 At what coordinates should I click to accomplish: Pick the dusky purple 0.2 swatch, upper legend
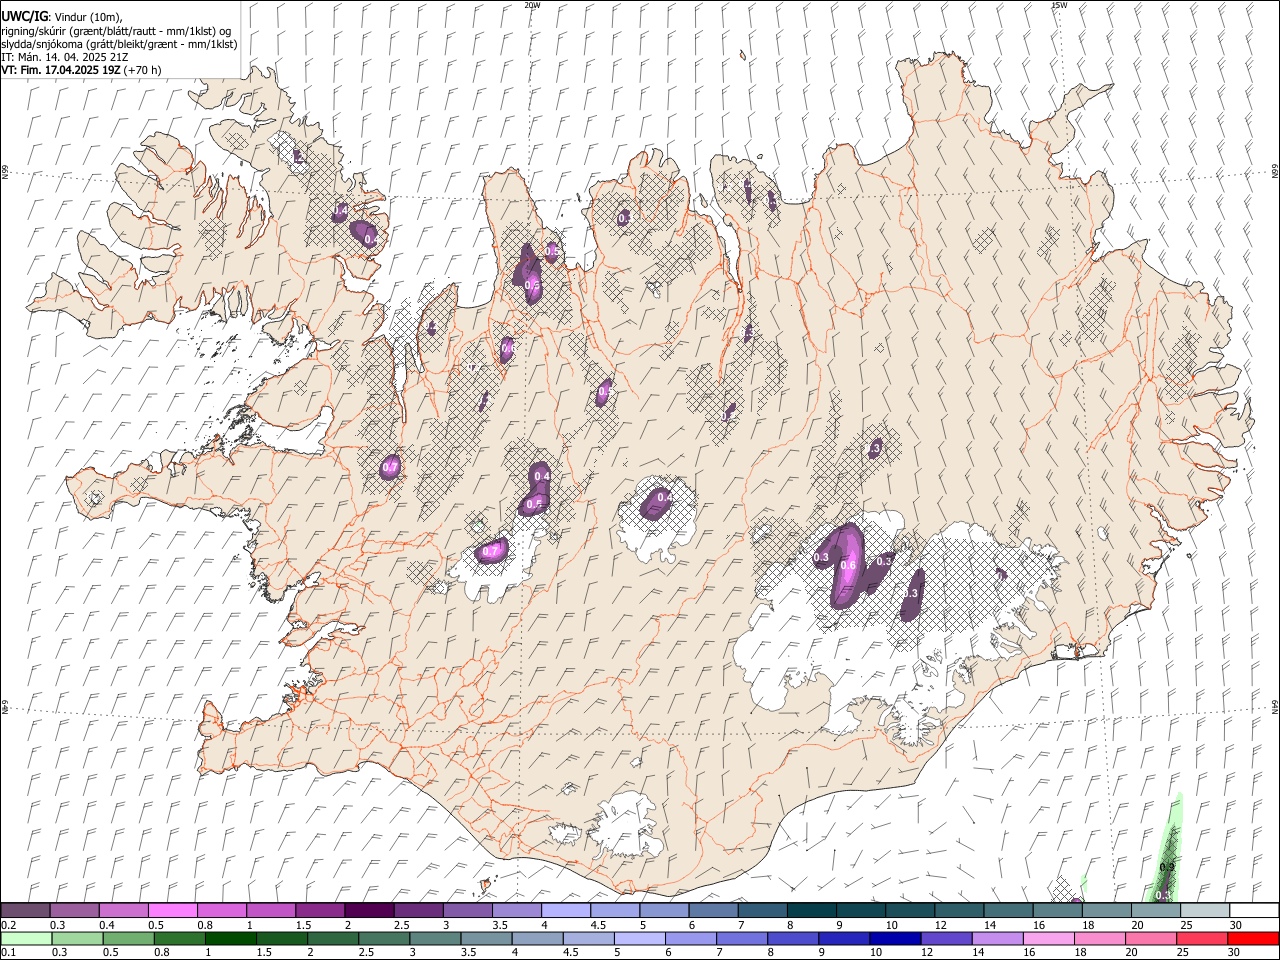25,910
